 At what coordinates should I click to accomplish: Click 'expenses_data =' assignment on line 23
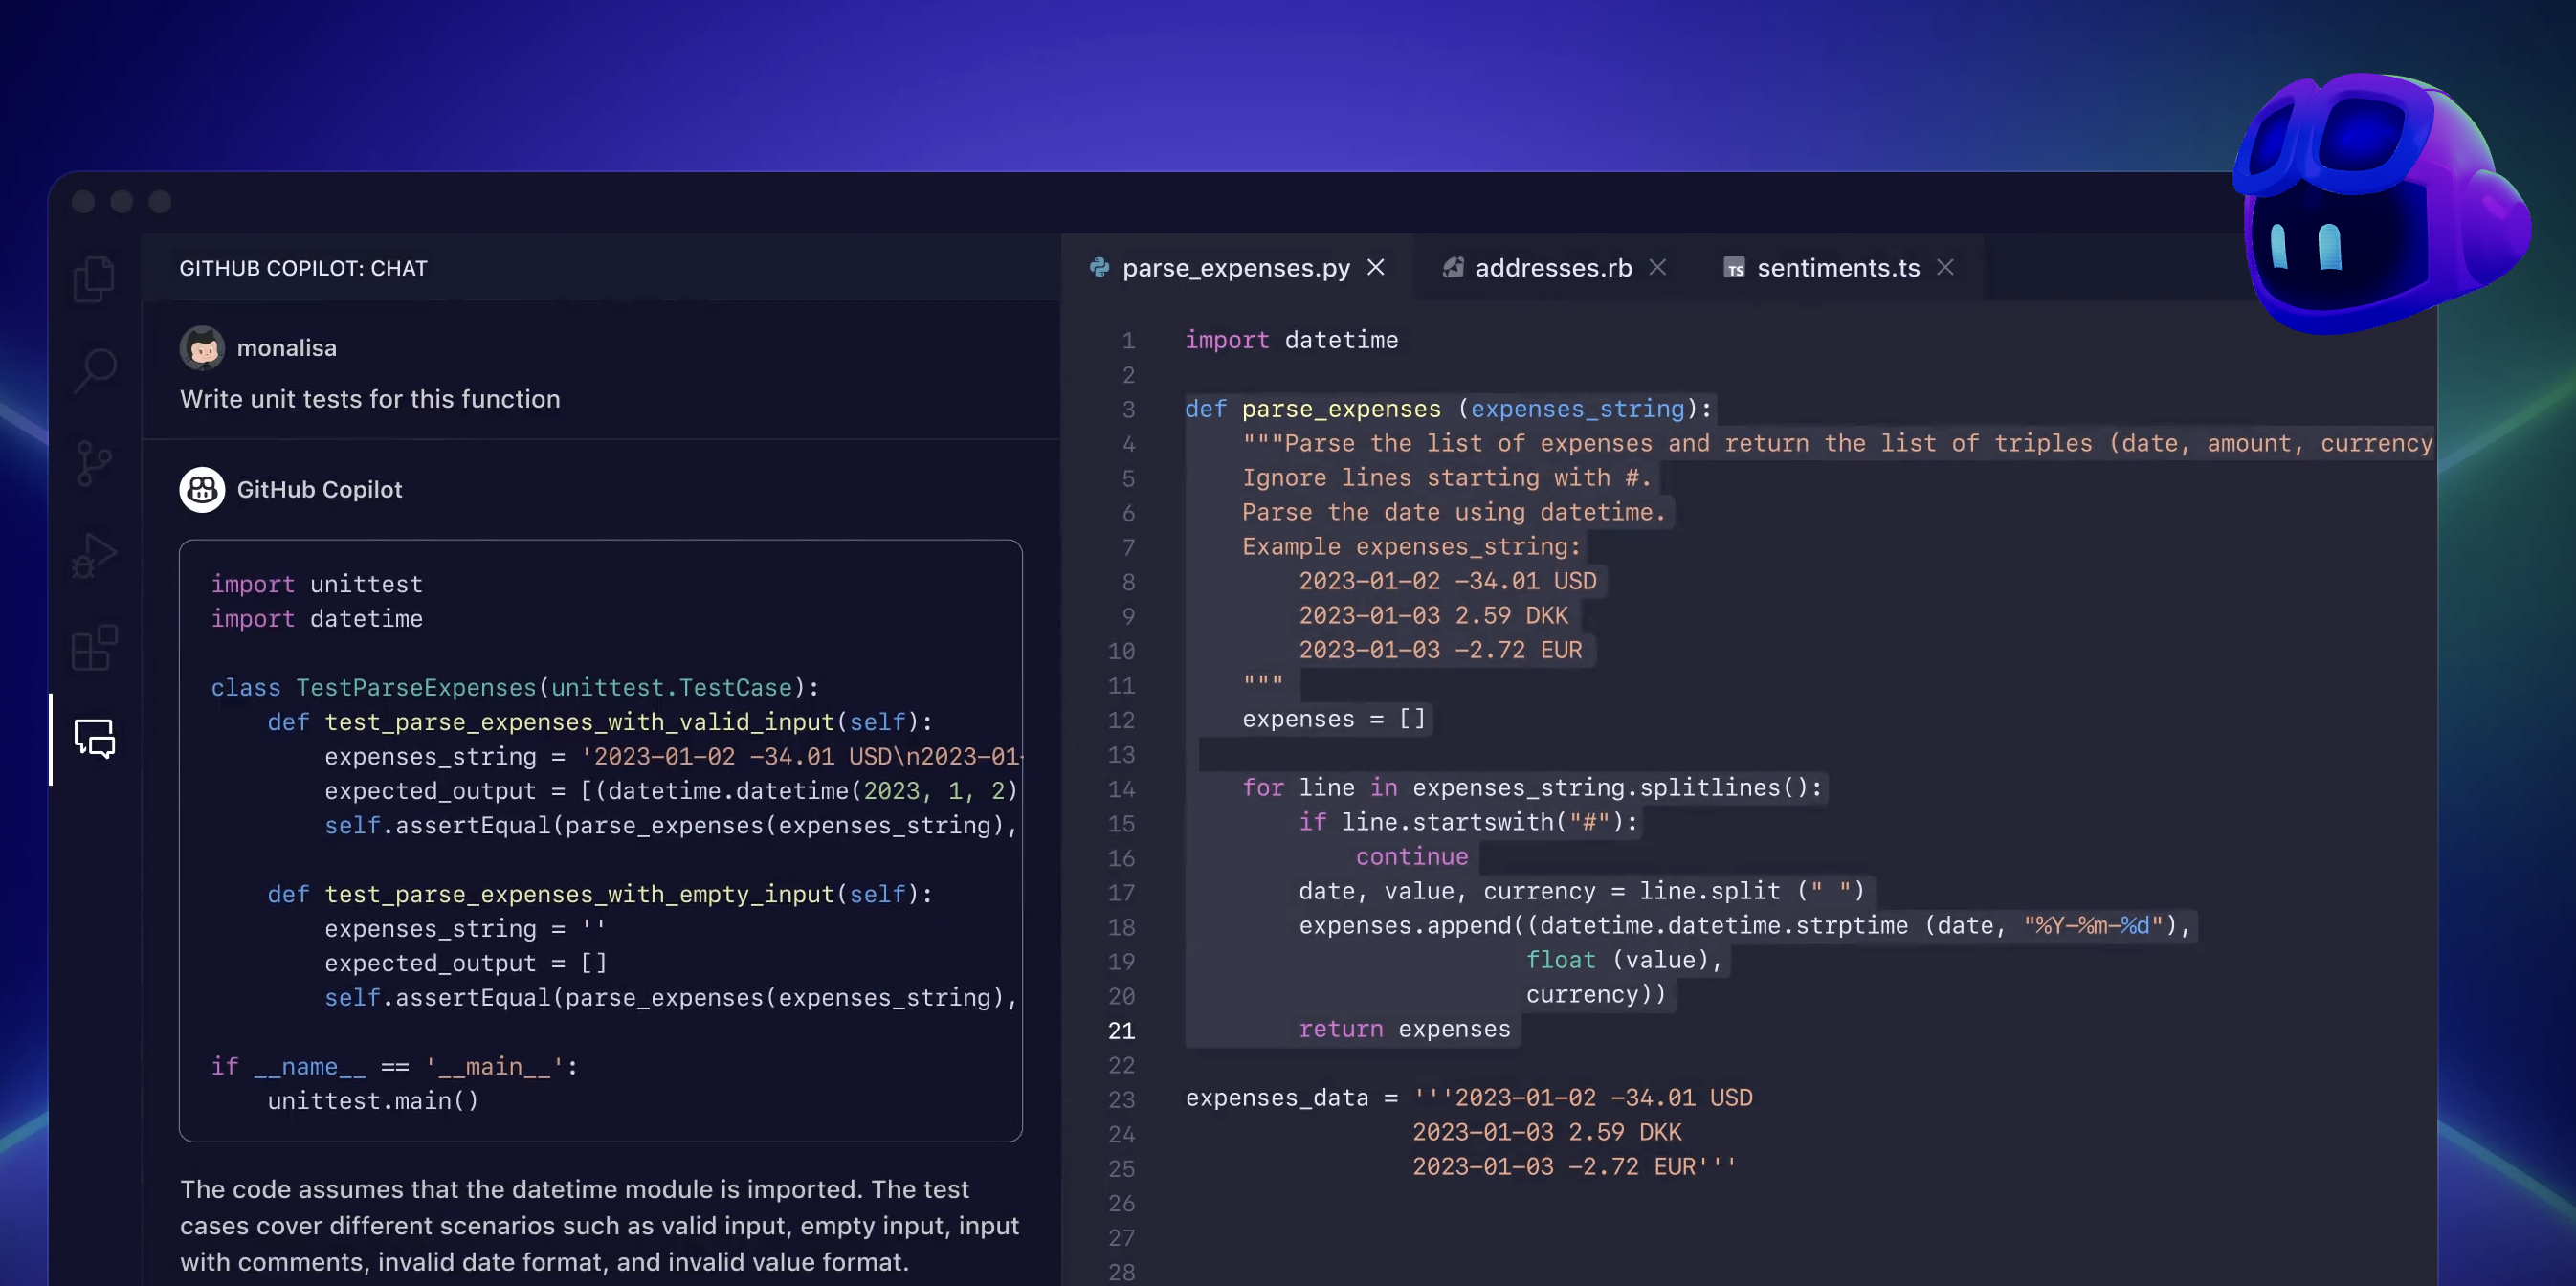click(1291, 1098)
